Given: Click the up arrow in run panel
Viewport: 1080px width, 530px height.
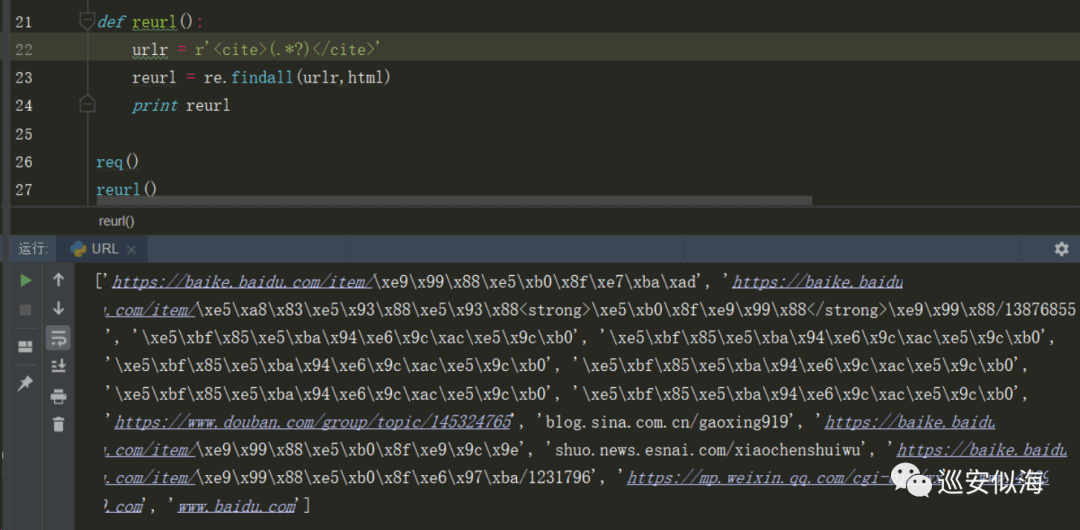Looking at the screenshot, I should pyautogui.click(x=59, y=280).
